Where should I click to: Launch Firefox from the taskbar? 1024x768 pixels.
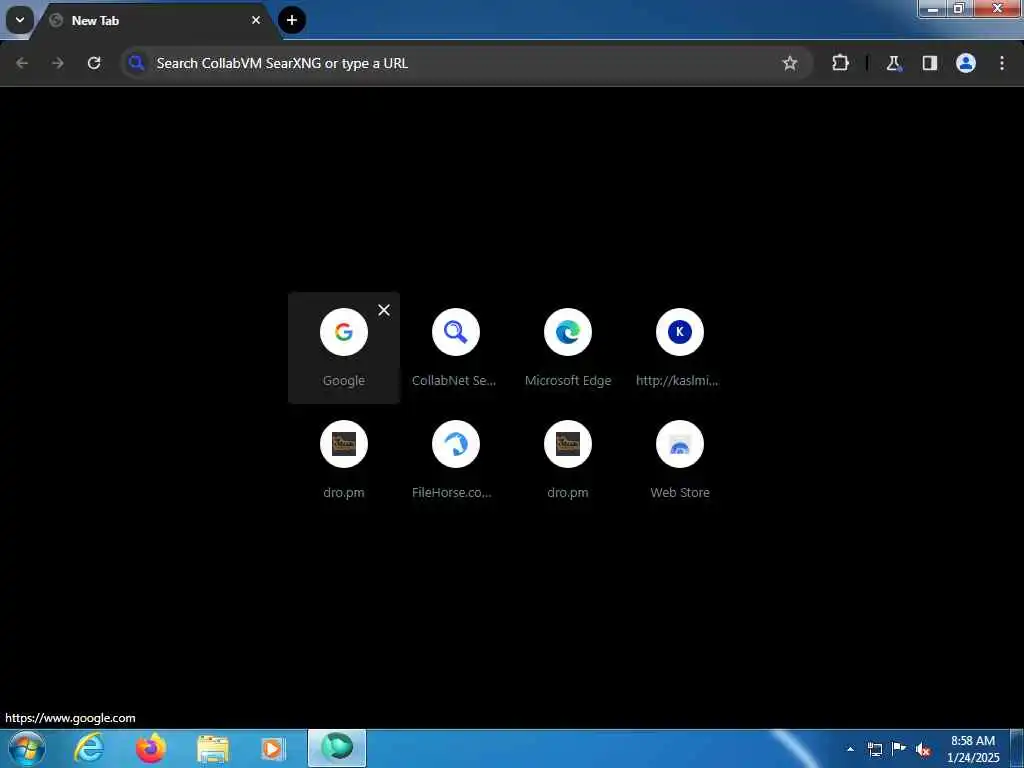(x=150, y=748)
